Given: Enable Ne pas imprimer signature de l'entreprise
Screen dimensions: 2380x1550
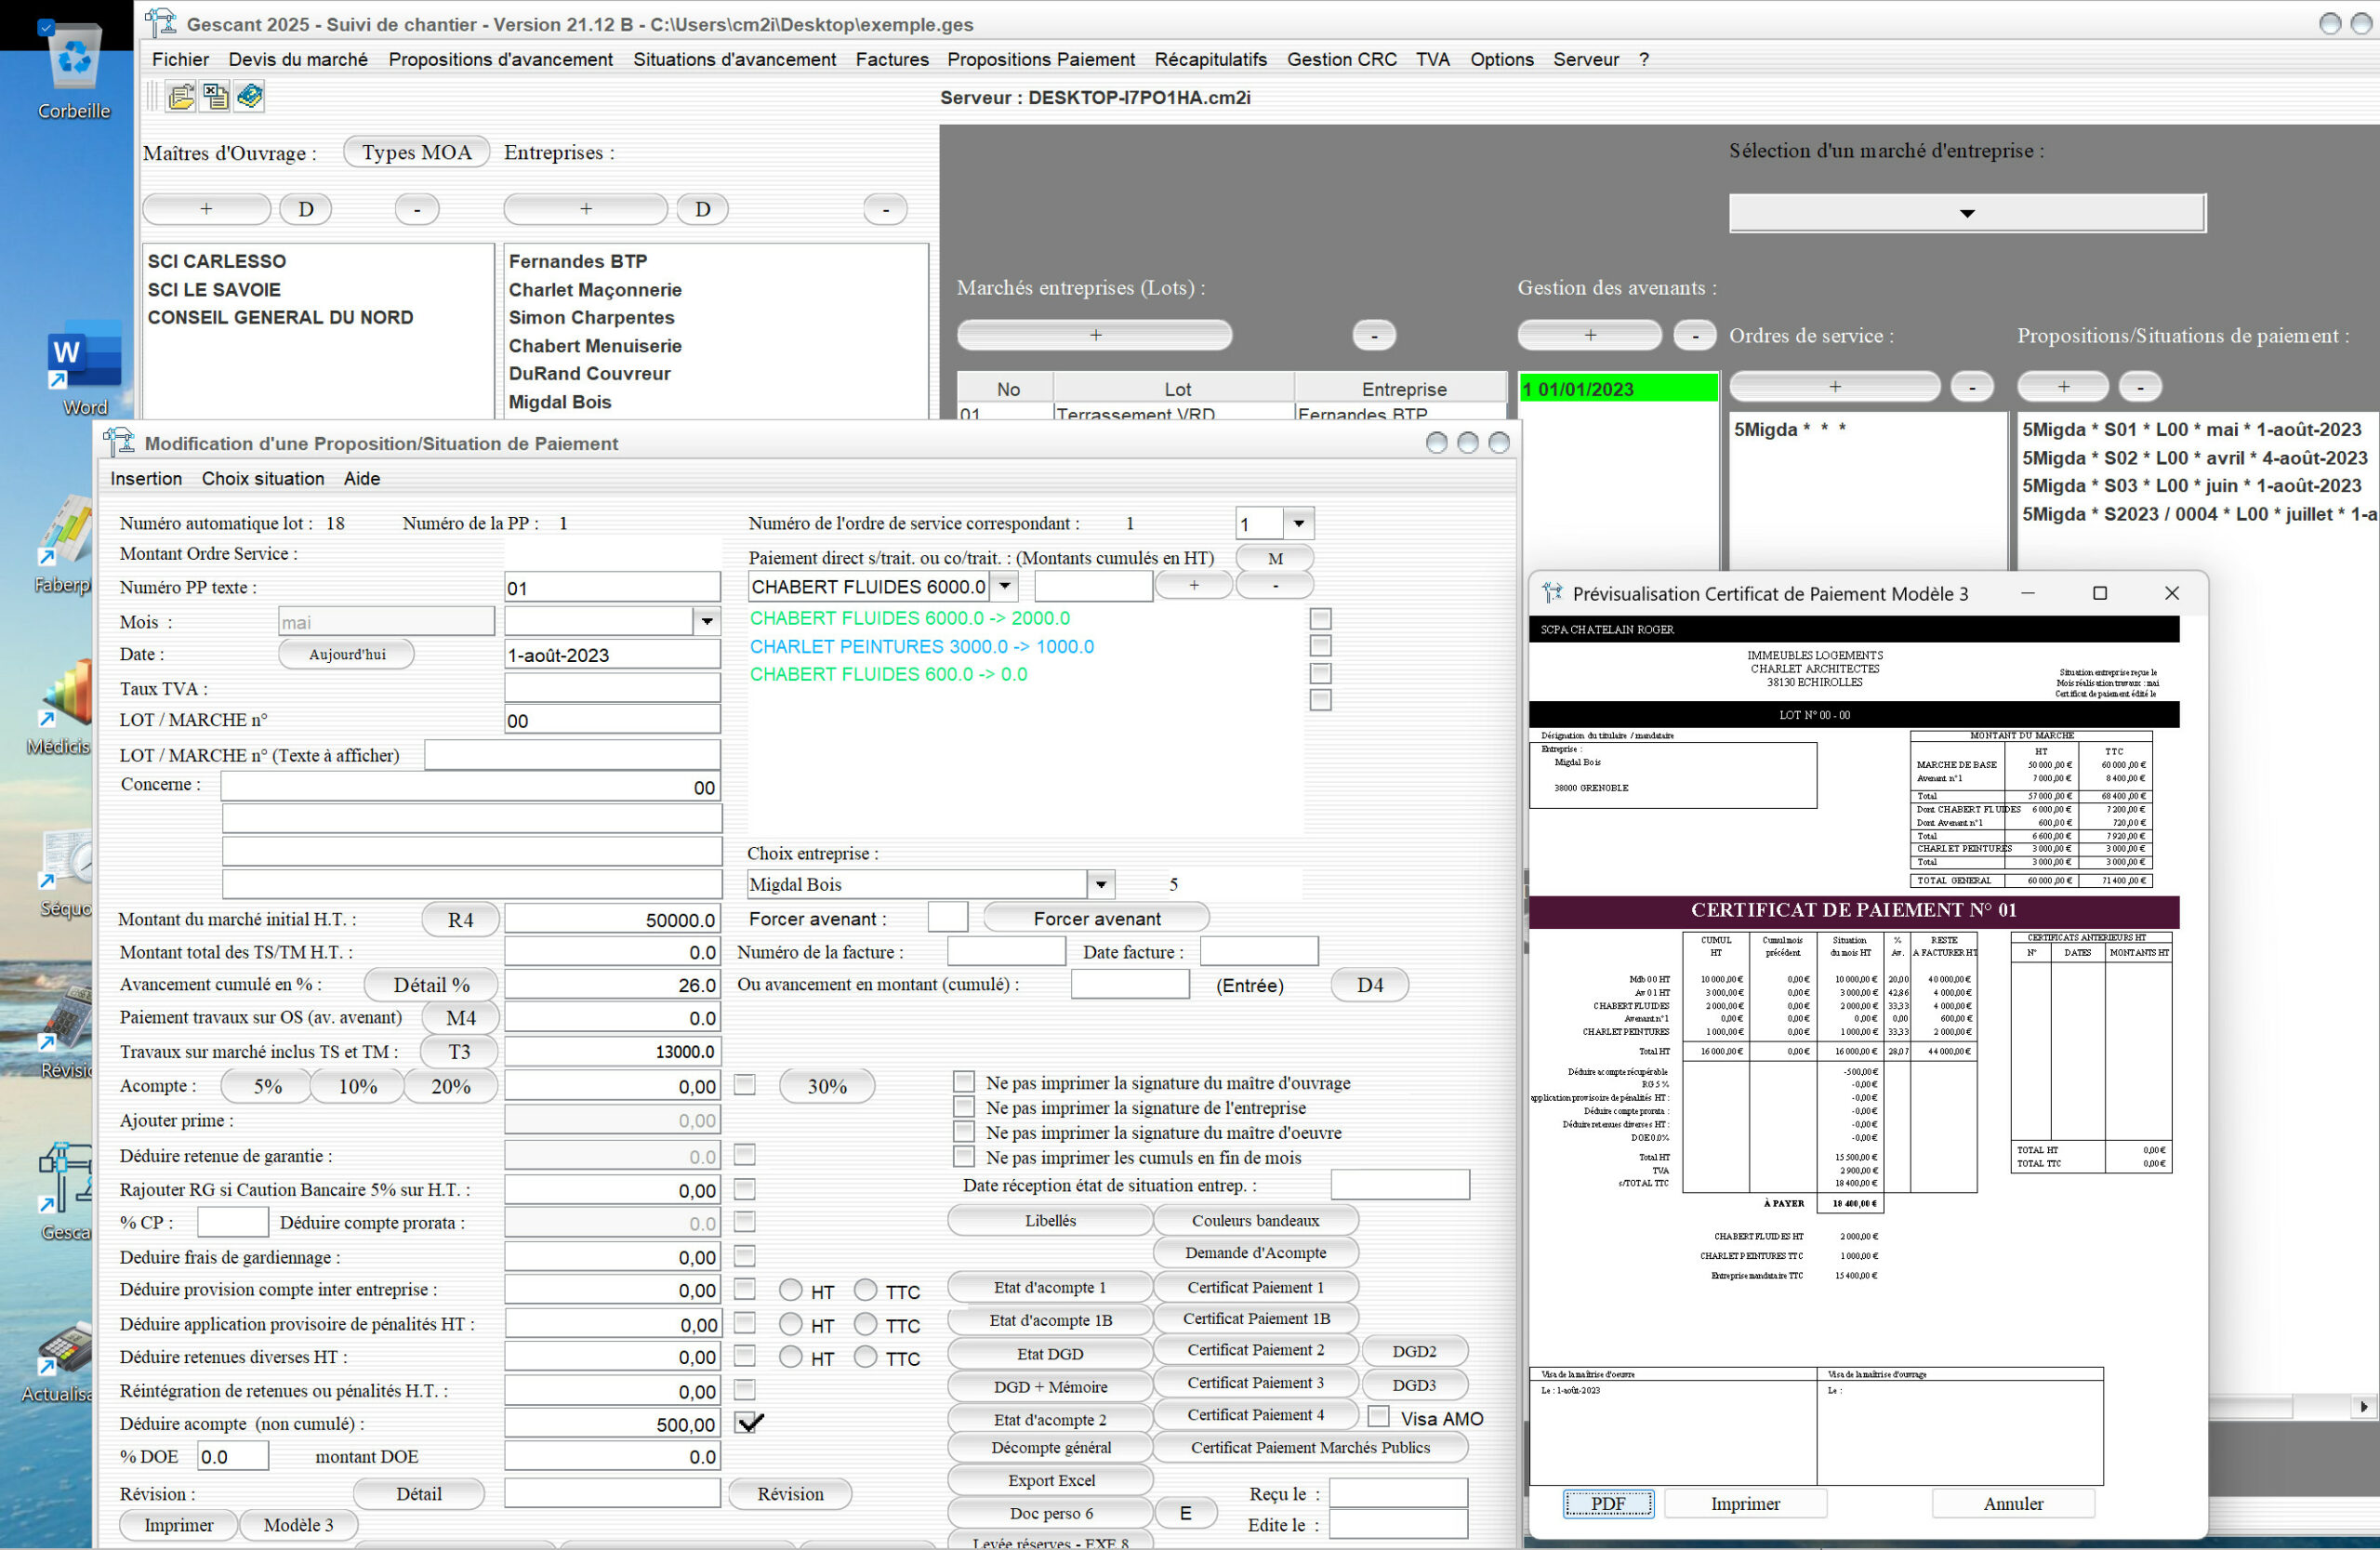Looking at the screenshot, I should [964, 1107].
